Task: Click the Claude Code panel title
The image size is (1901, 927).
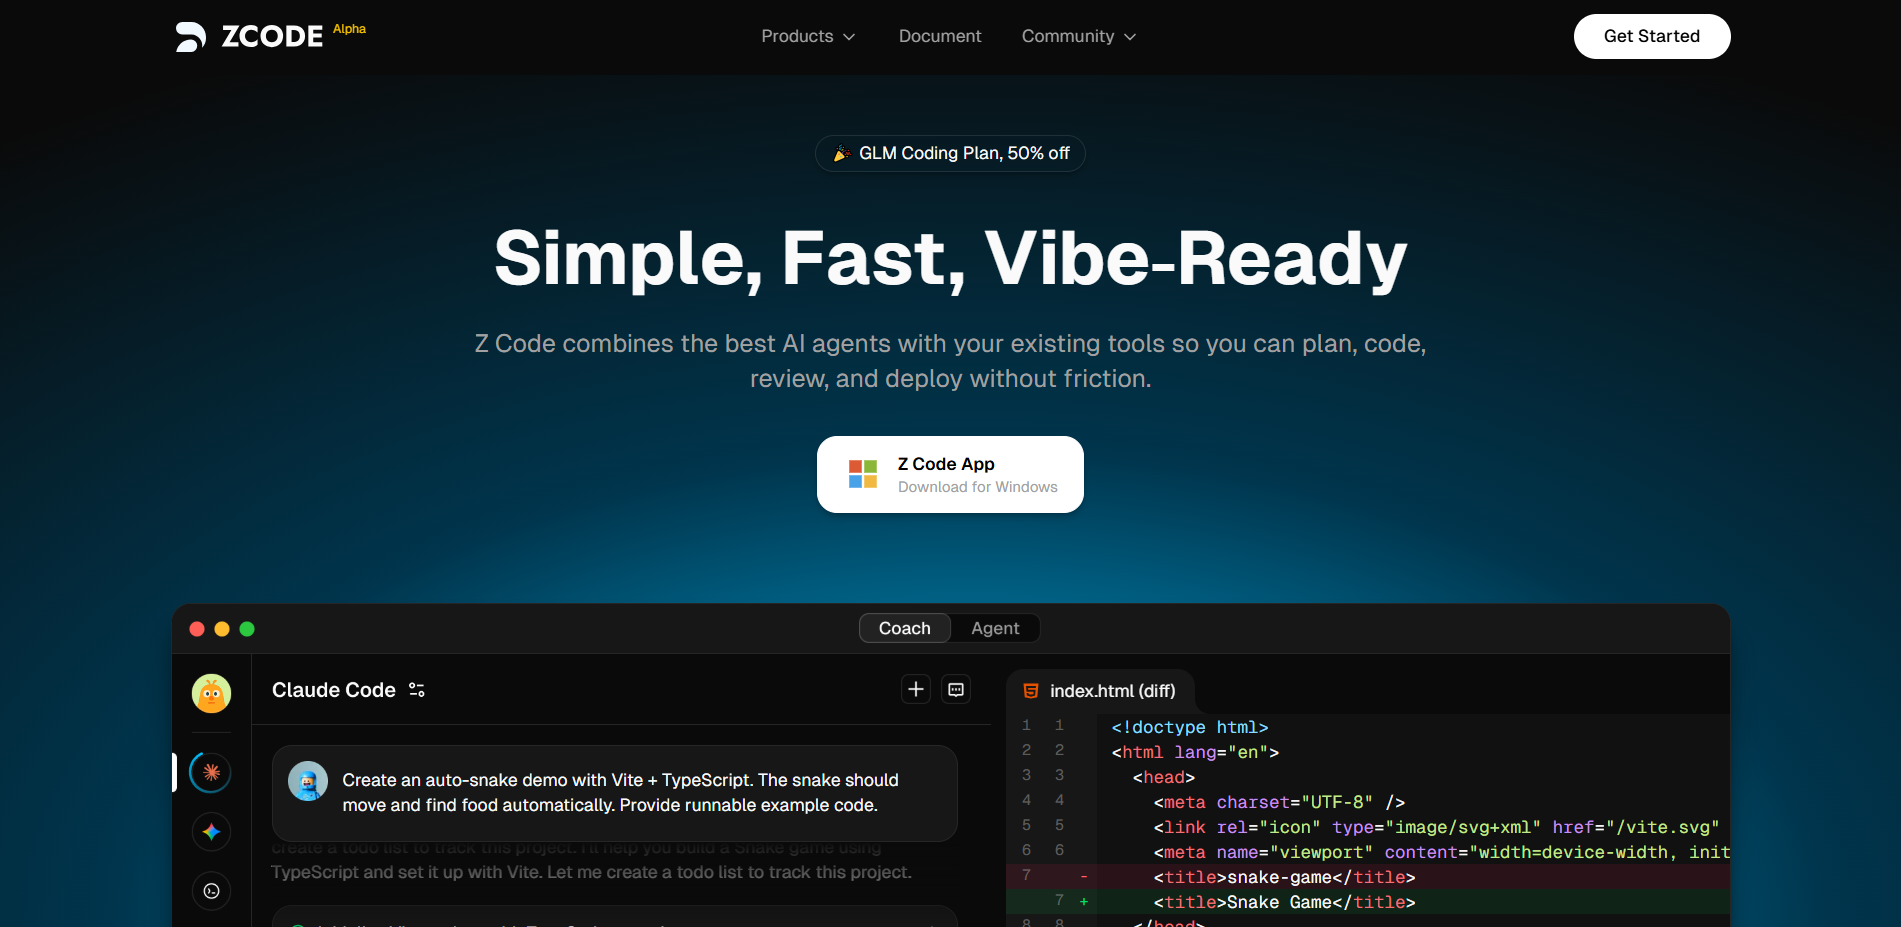Action: click(x=334, y=690)
